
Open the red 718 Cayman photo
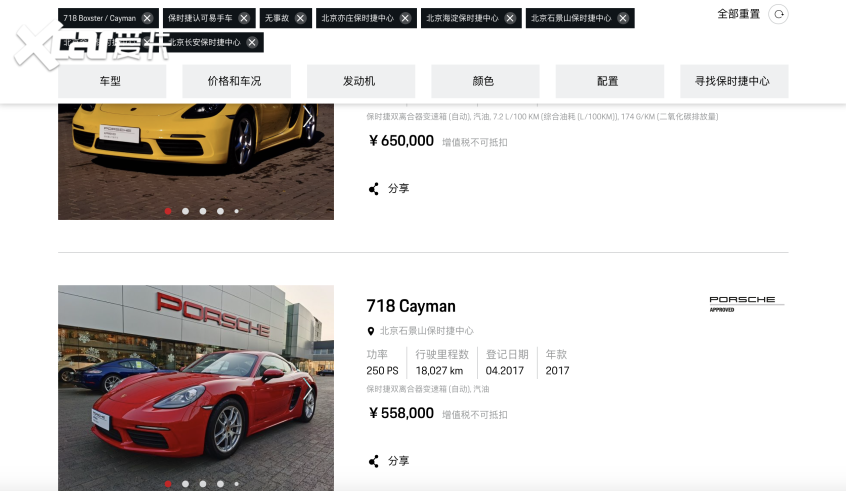pos(196,388)
